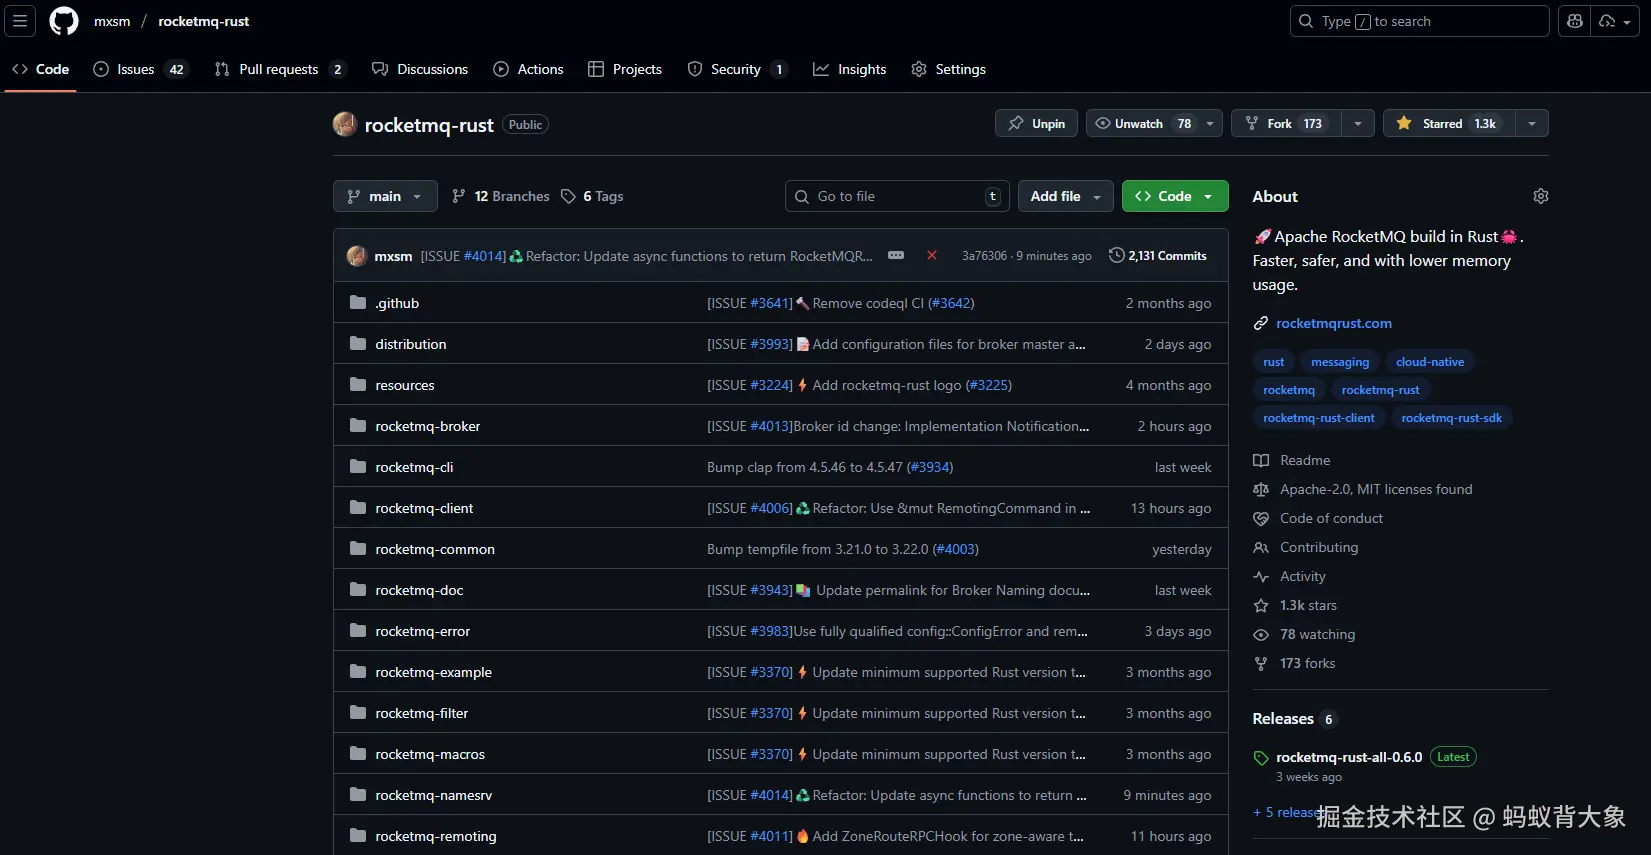1651x855 pixels.
Task: Open rocketmq-rust-all-0.6.0 release
Action: (x=1348, y=758)
